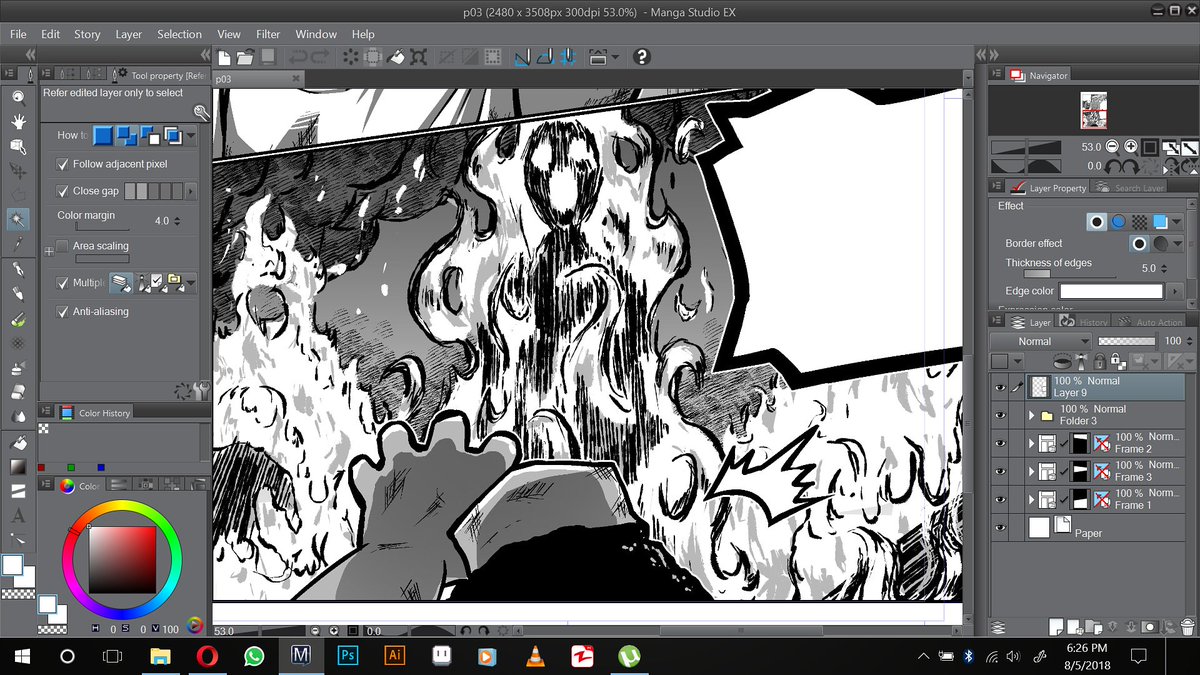
Task: Undo the last action
Action: coord(299,57)
